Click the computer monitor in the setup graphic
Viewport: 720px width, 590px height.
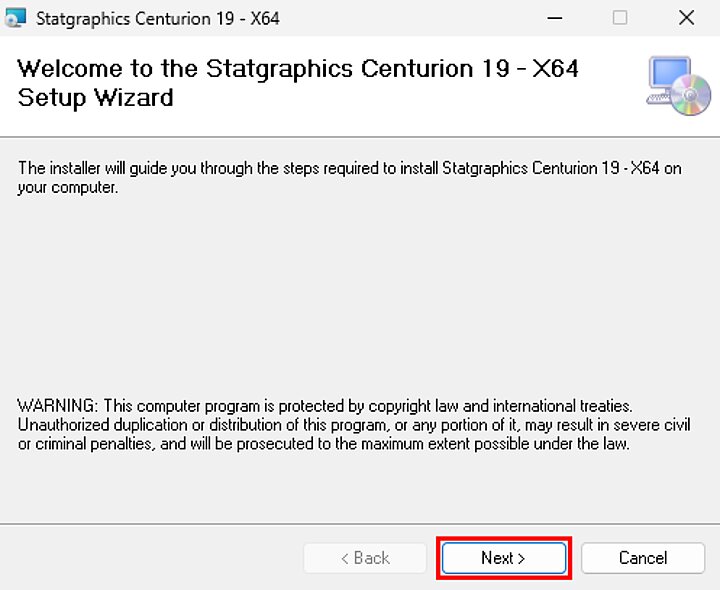point(667,78)
